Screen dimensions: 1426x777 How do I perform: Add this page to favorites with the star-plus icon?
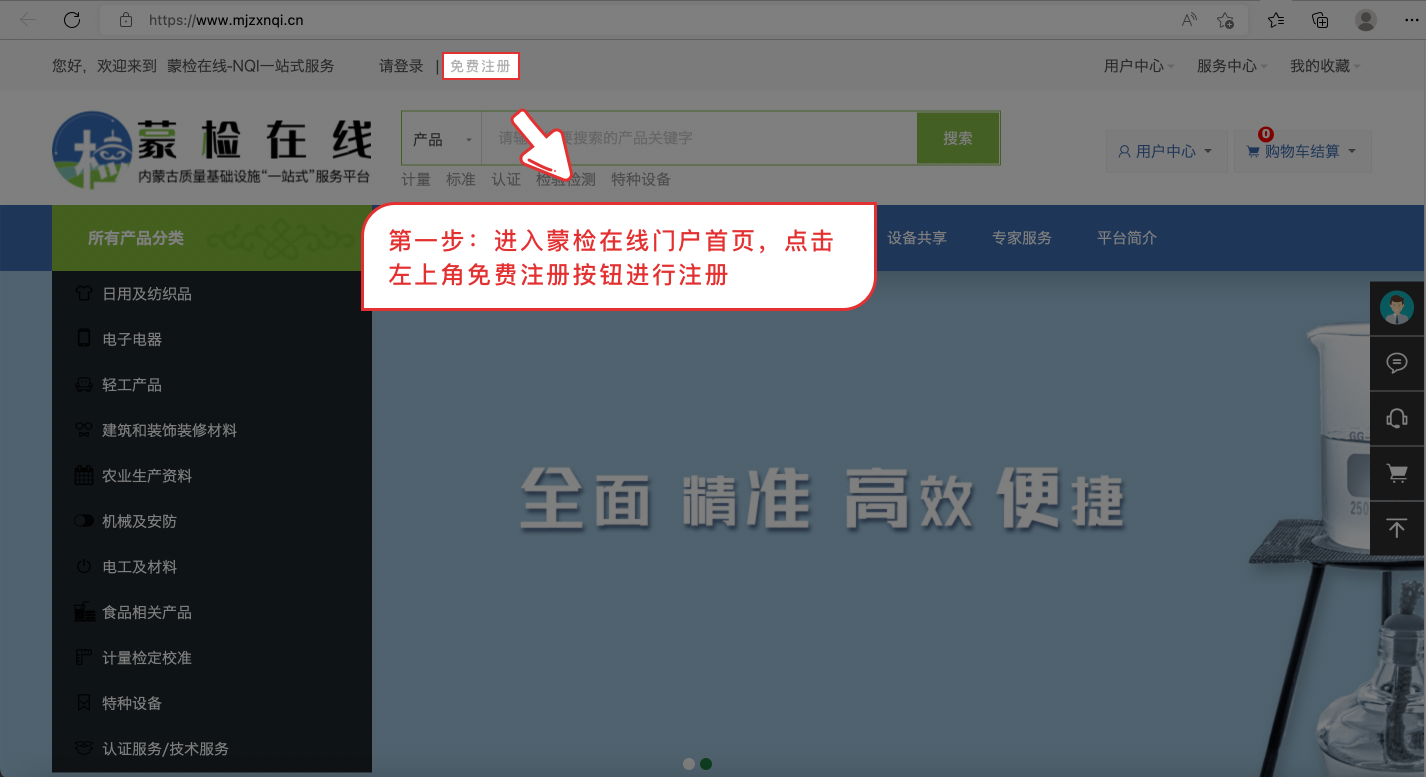point(1225,19)
